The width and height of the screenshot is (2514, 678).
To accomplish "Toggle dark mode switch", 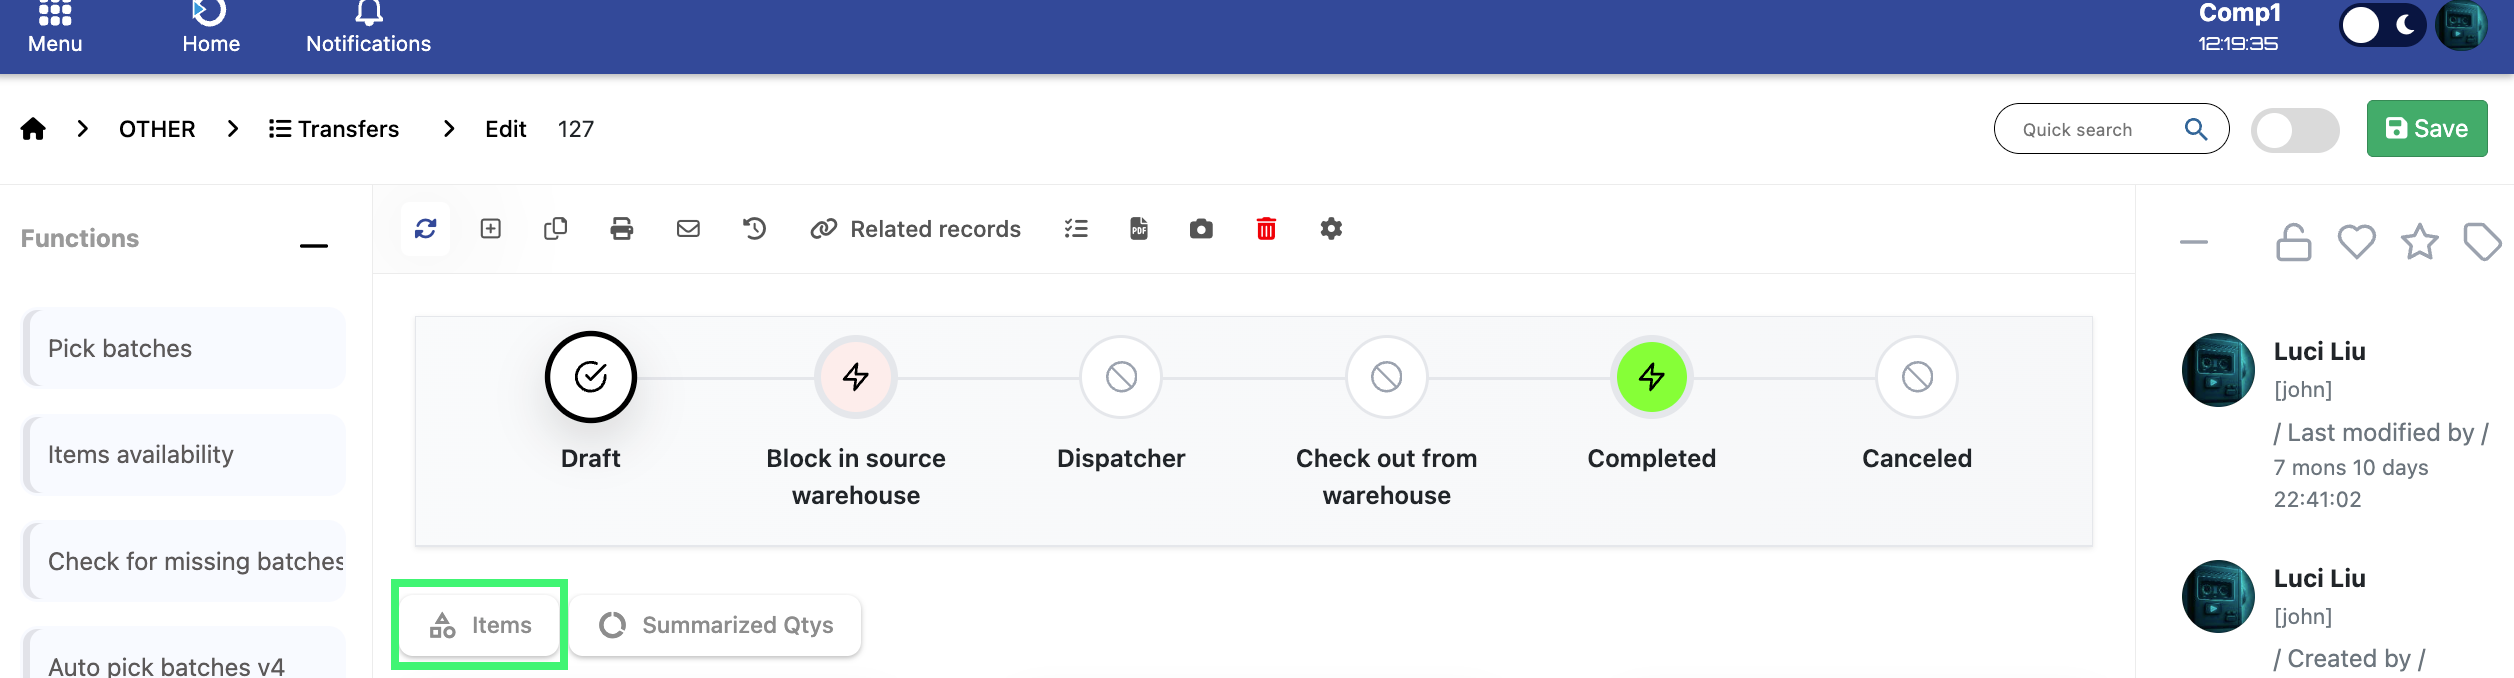I will (2382, 26).
